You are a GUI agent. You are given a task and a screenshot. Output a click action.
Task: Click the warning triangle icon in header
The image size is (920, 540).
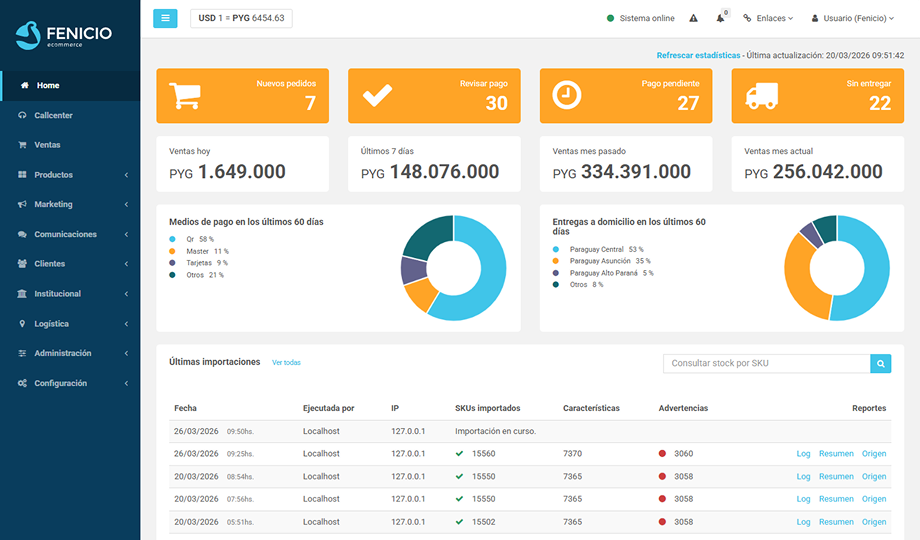pyautogui.click(x=694, y=18)
